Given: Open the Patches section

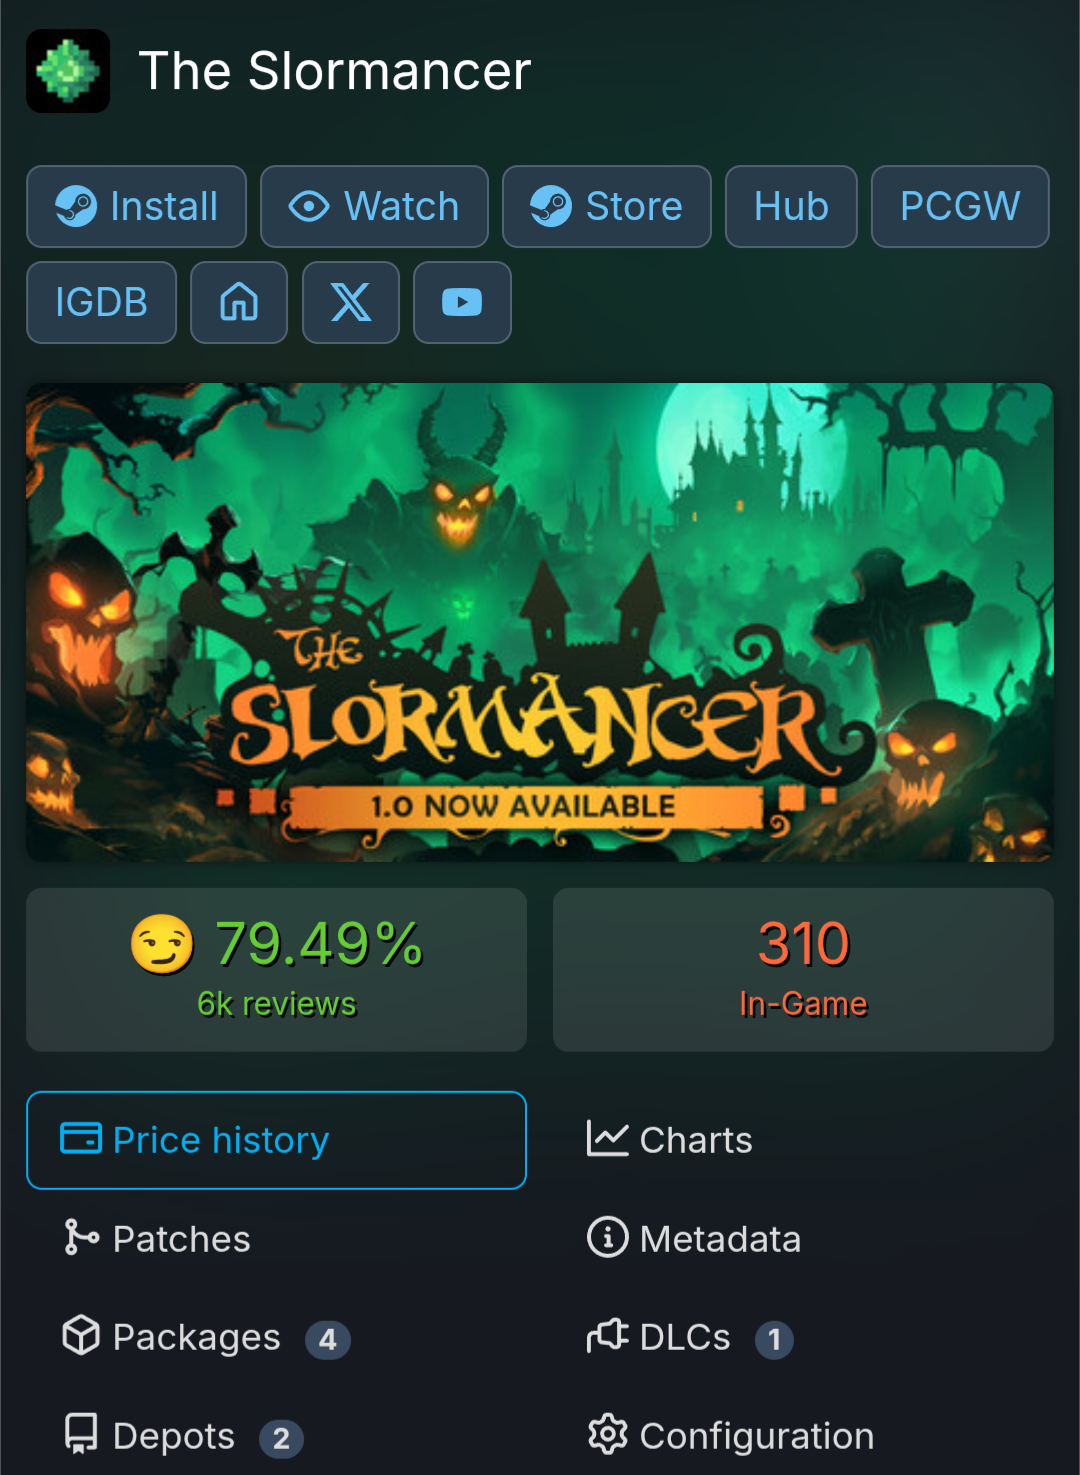Looking at the screenshot, I should tap(276, 1239).
